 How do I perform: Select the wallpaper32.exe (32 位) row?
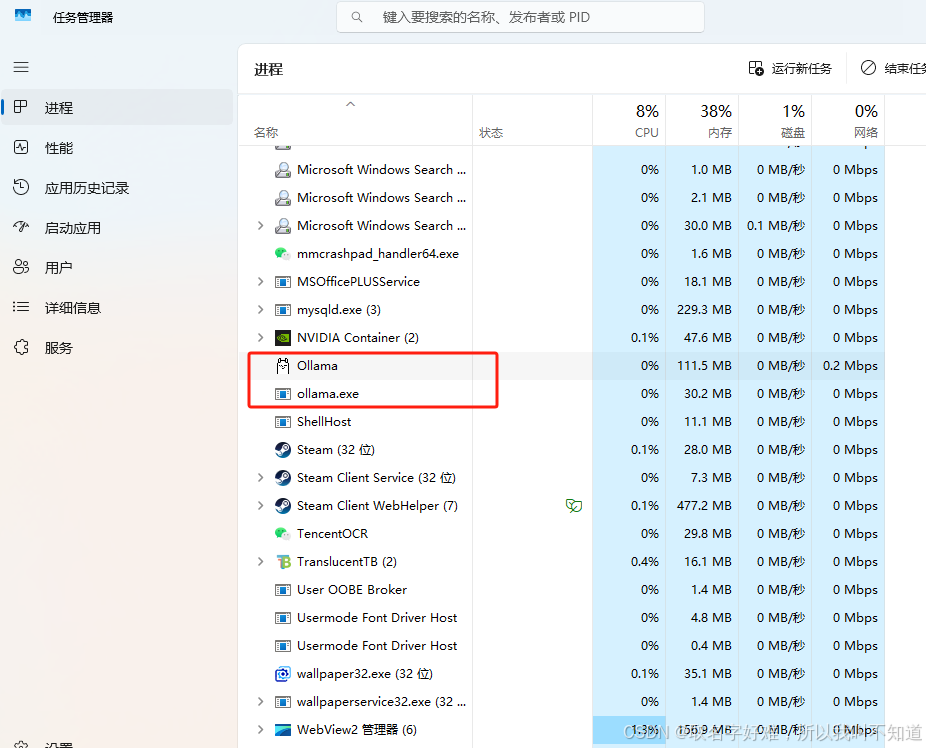562,674
